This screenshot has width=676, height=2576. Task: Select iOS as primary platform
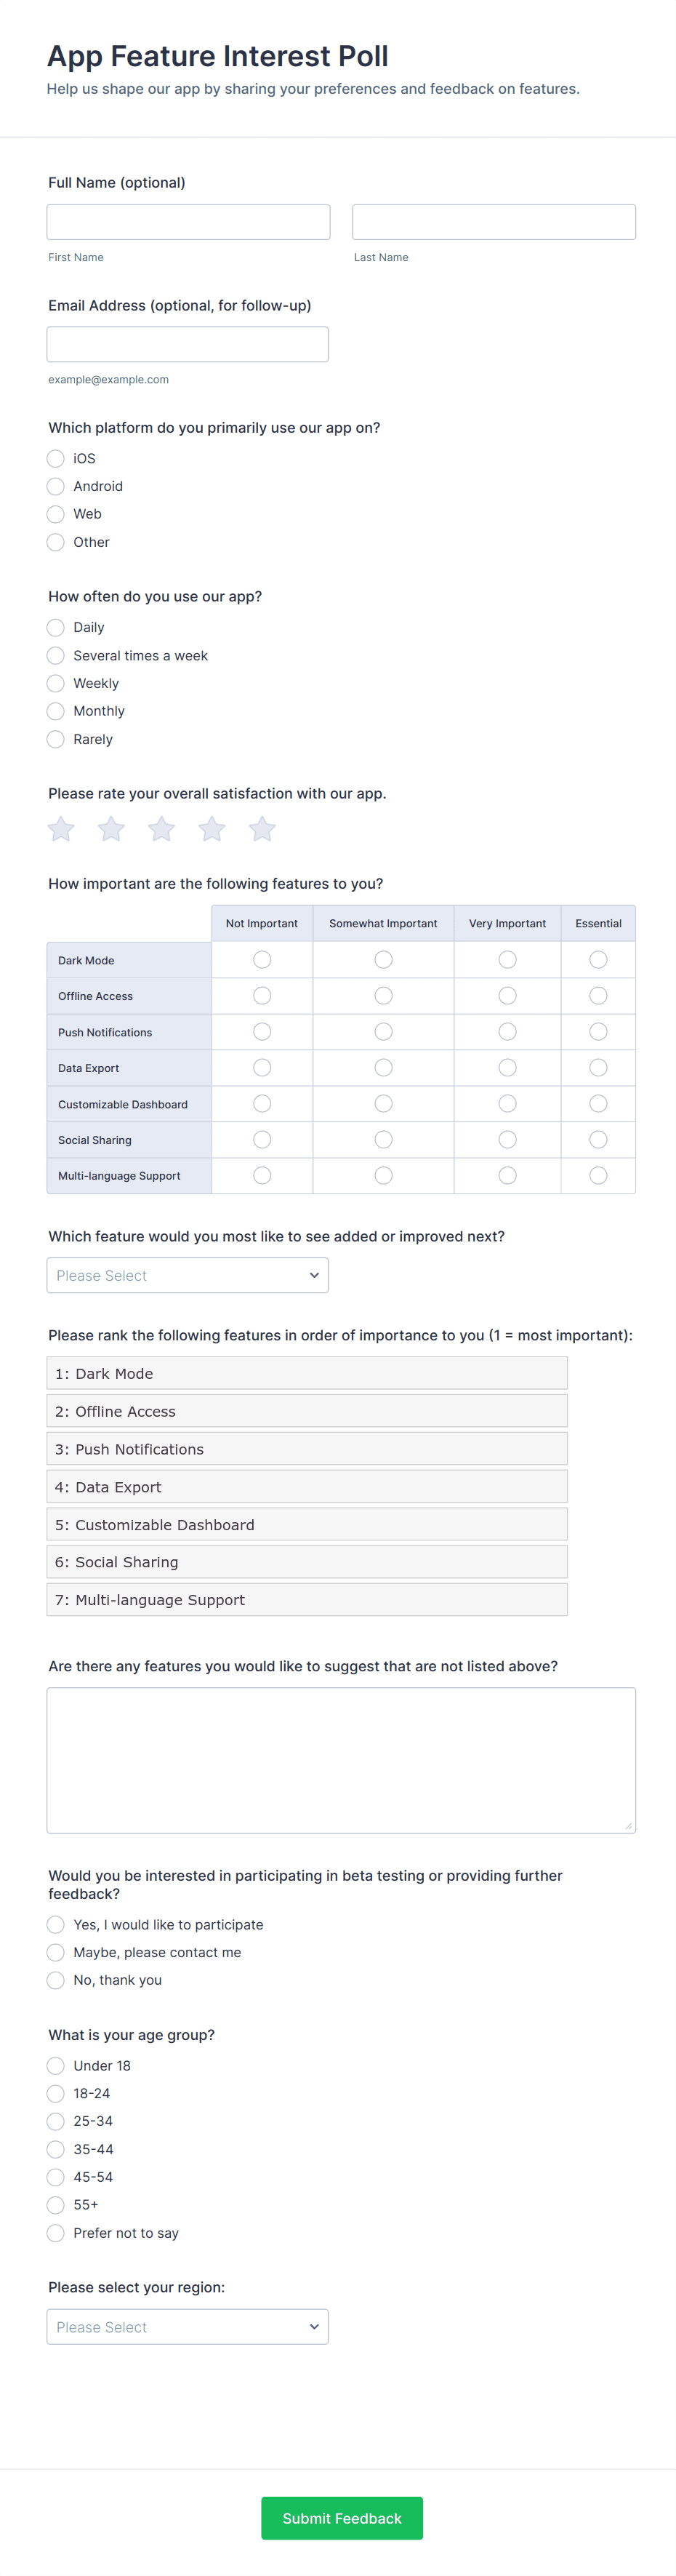pos(56,458)
